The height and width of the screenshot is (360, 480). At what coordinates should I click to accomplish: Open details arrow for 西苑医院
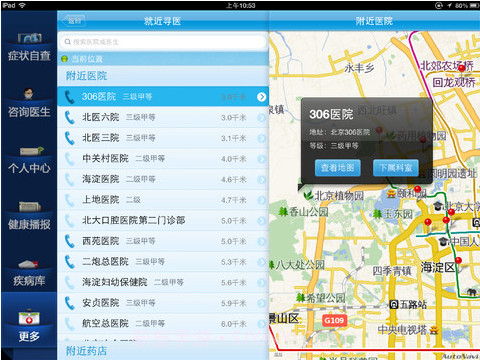point(262,241)
